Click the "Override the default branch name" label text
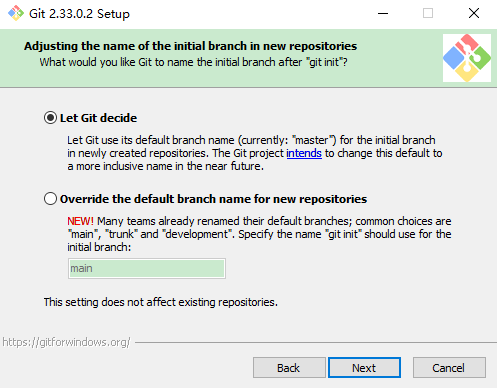The image size is (497, 388). [213, 199]
